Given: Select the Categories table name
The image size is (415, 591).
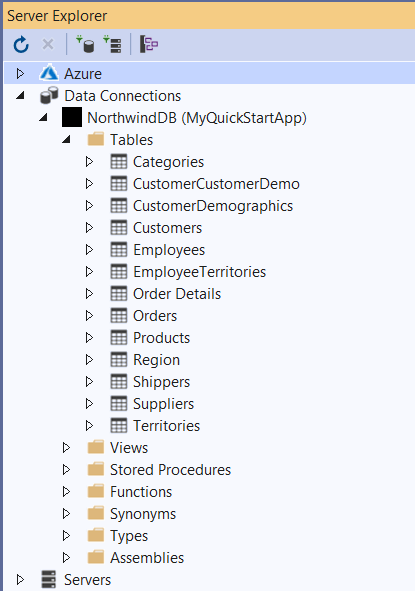Looking at the screenshot, I should point(168,162).
